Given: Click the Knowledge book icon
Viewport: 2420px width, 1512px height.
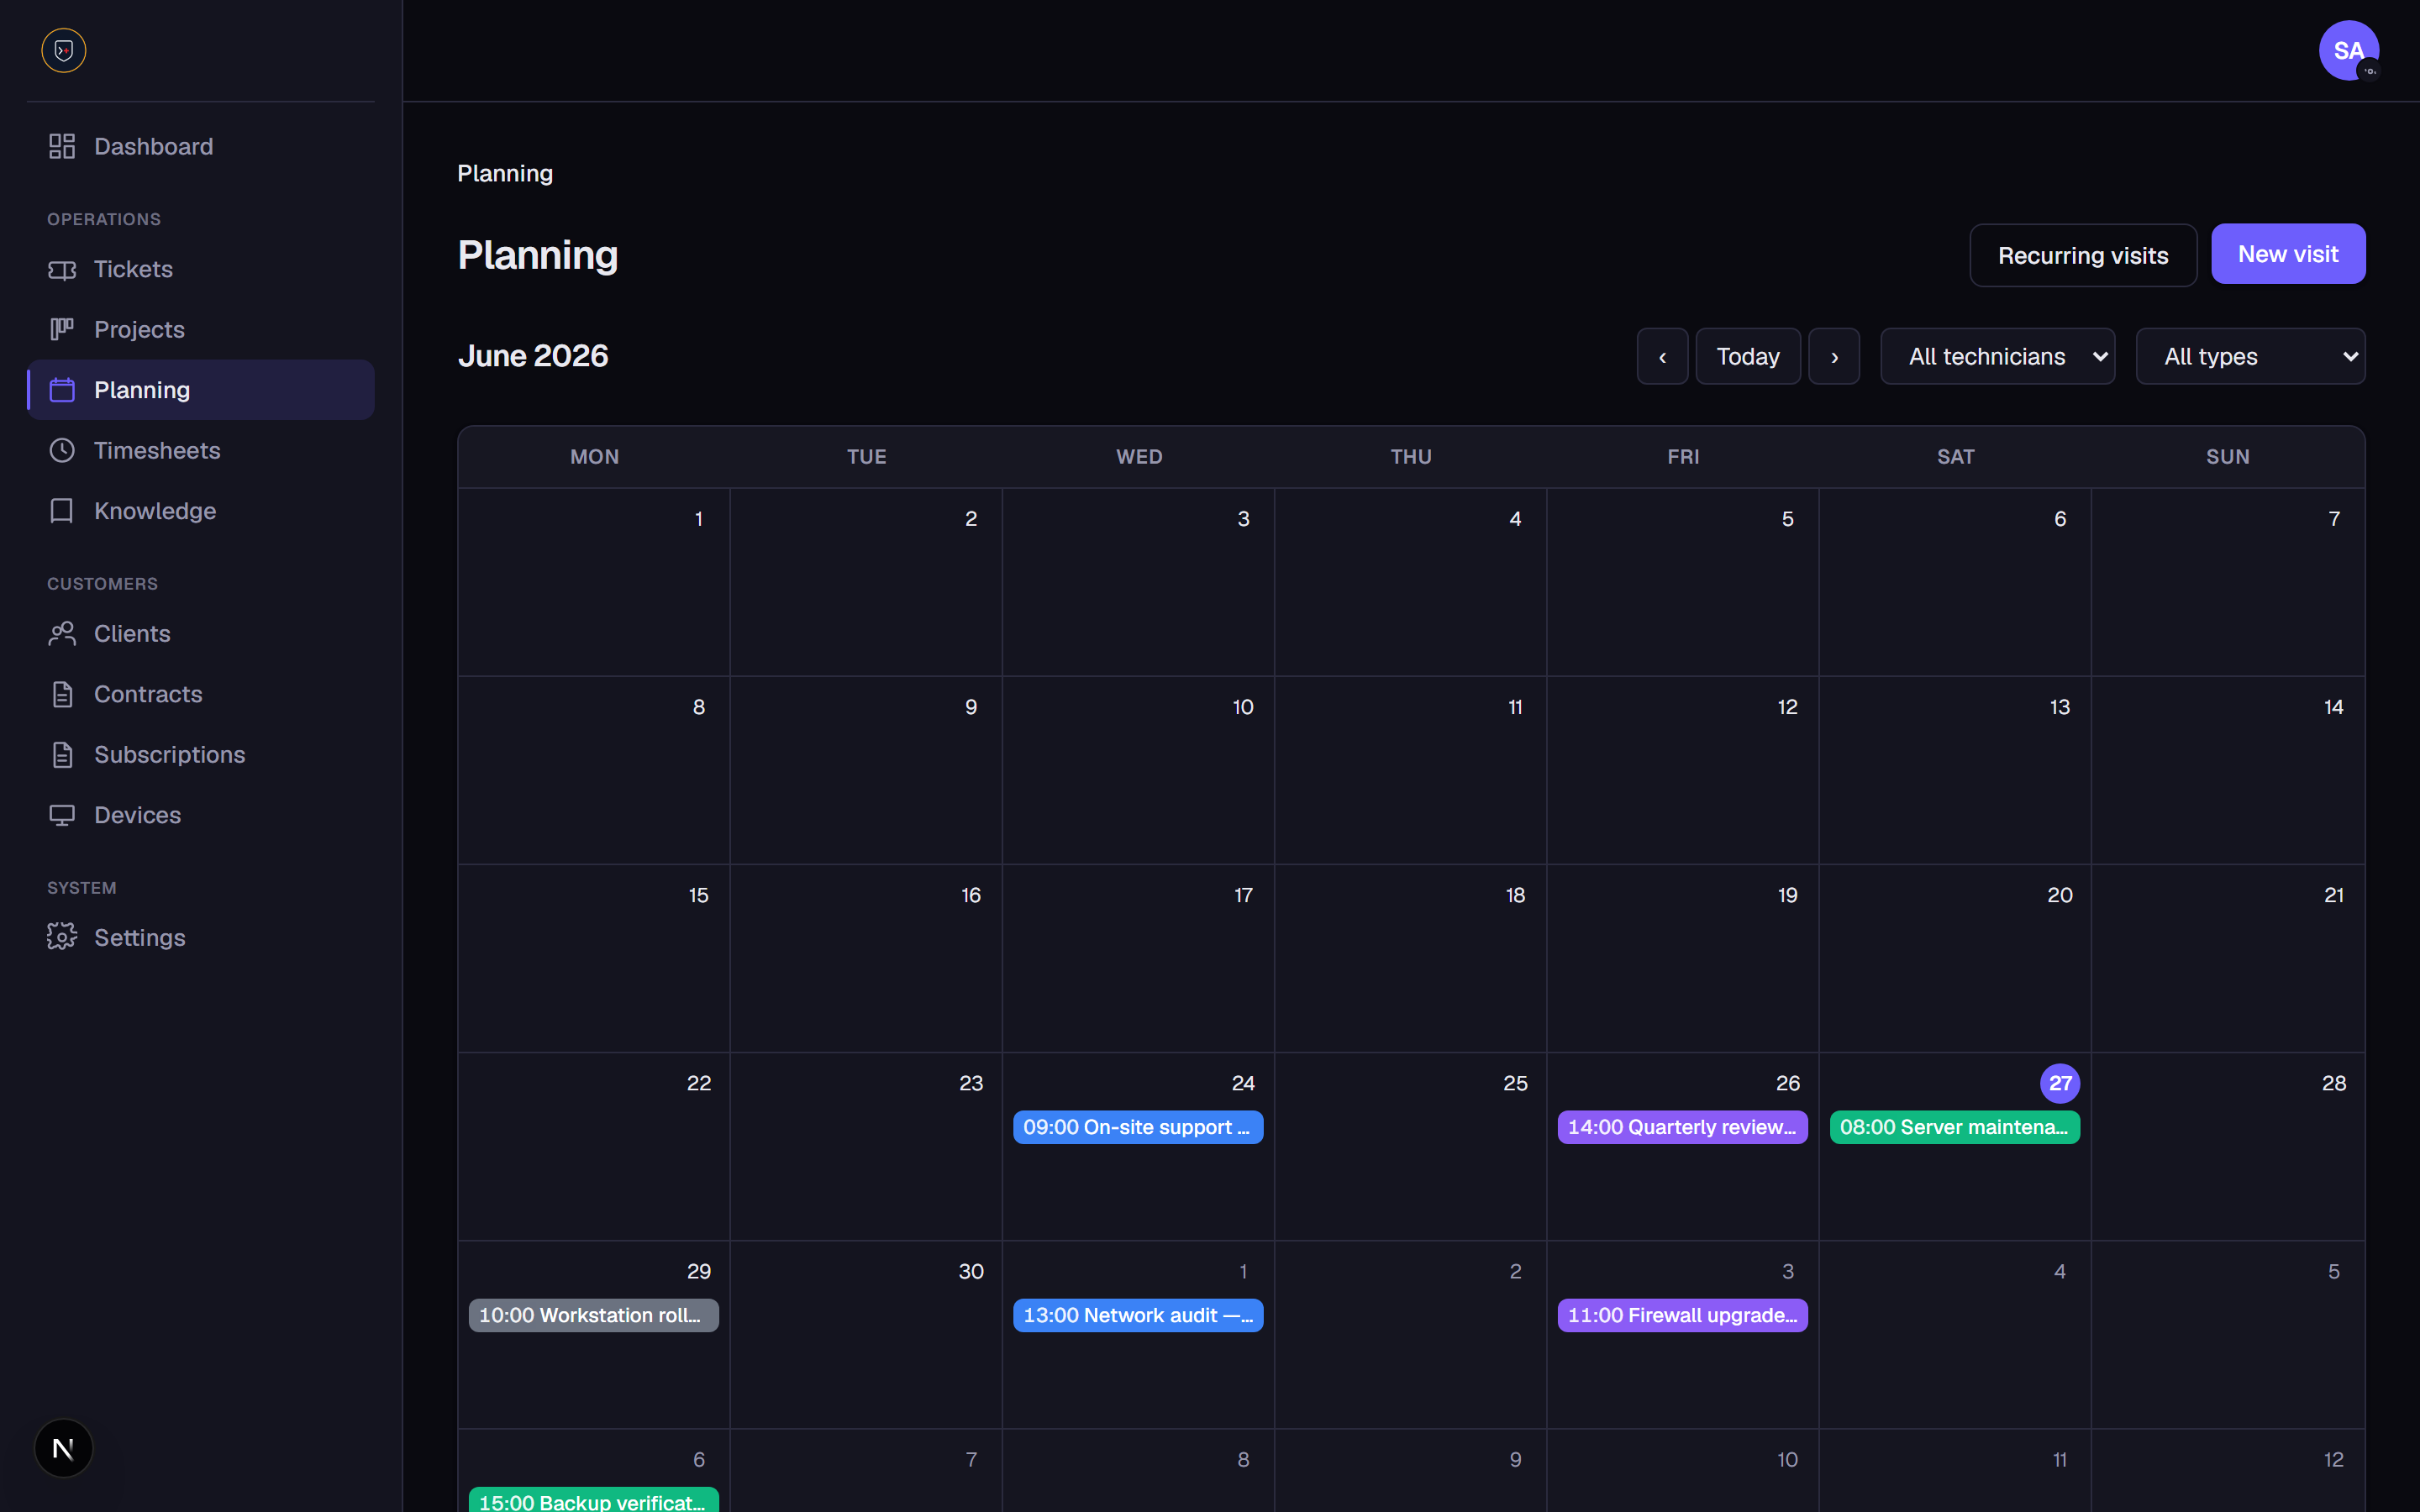Looking at the screenshot, I should point(62,511).
